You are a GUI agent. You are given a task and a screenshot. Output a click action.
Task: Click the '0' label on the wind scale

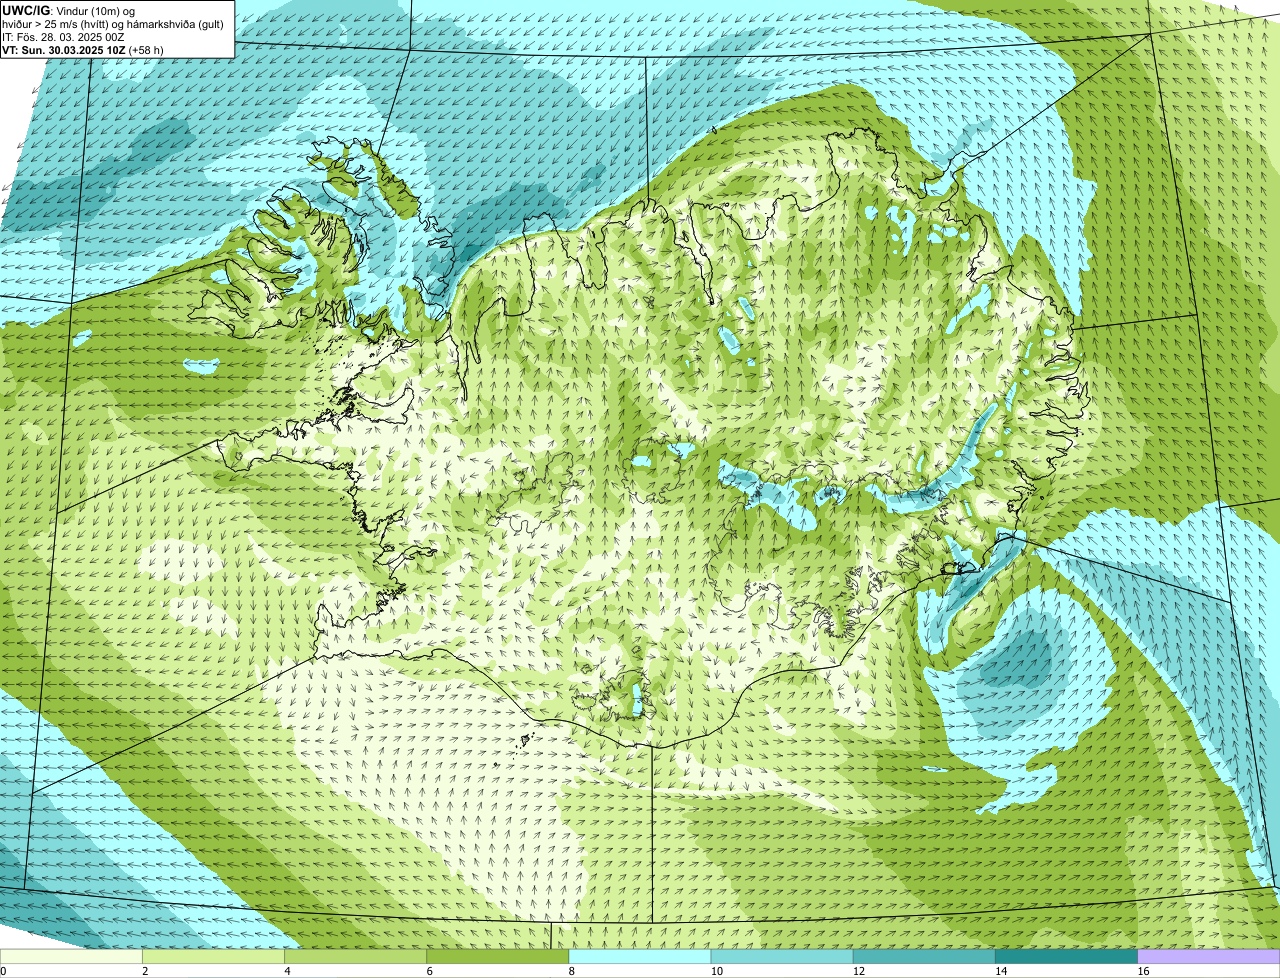[3, 971]
